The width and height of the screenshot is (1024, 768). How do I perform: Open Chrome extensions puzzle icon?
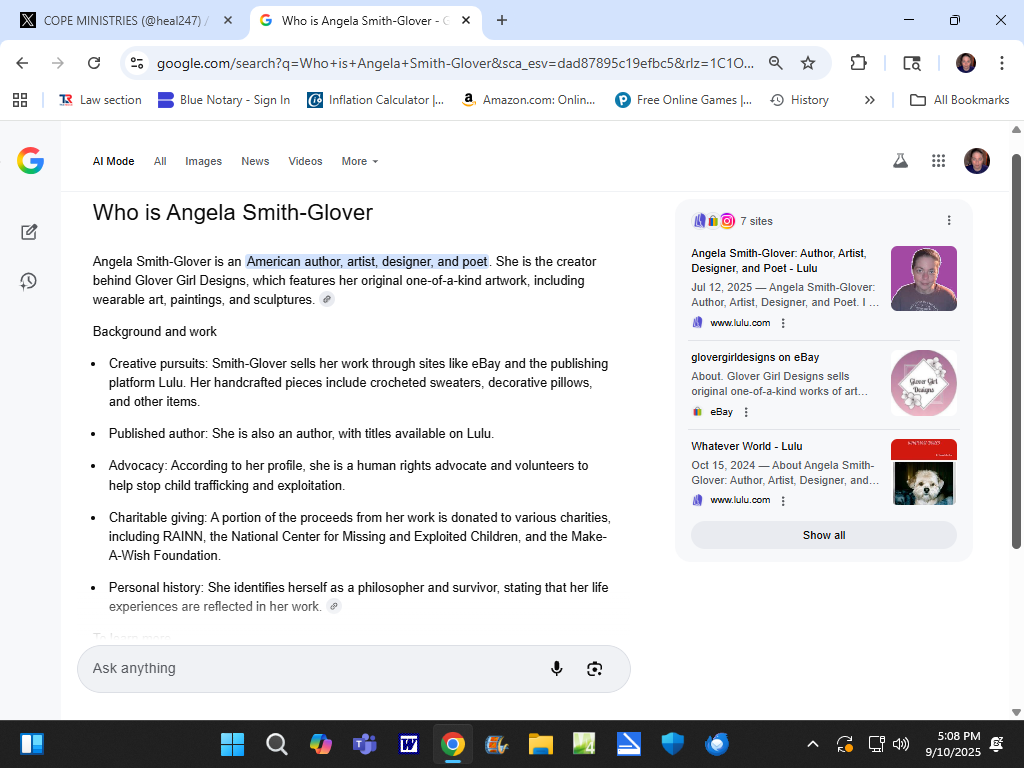[858, 63]
